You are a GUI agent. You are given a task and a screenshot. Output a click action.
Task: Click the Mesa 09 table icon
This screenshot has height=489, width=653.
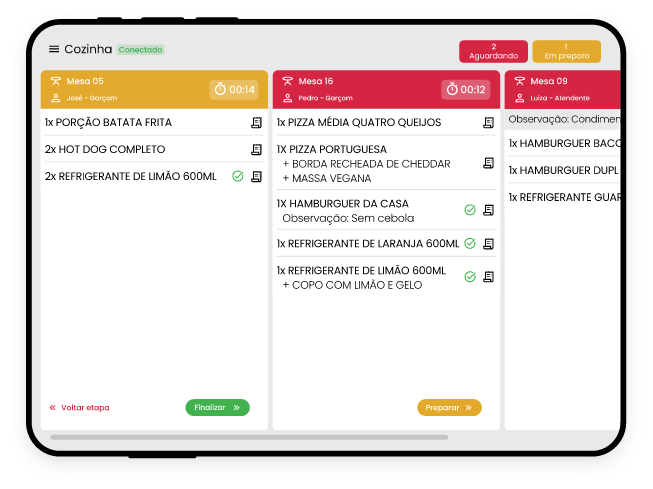[x=519, y=81]
